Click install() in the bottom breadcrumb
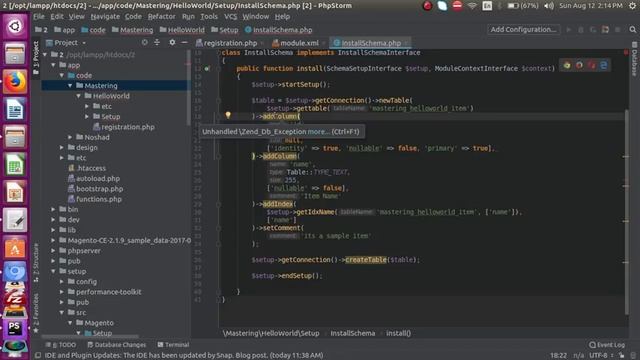This screenshot has width=640, height=360. (398, 333)
